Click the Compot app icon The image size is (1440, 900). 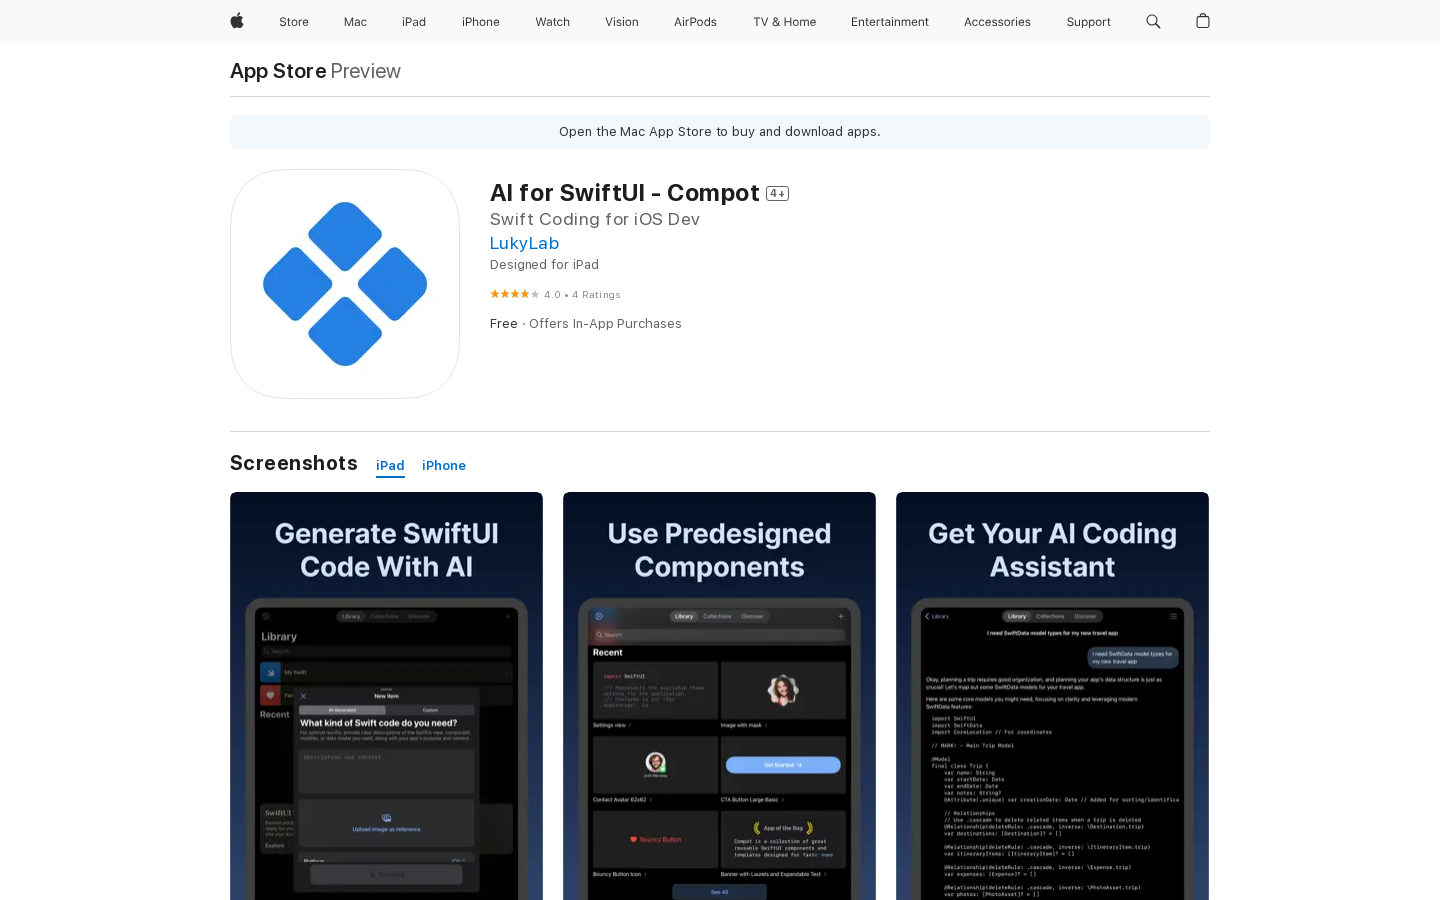click(345, 284)
